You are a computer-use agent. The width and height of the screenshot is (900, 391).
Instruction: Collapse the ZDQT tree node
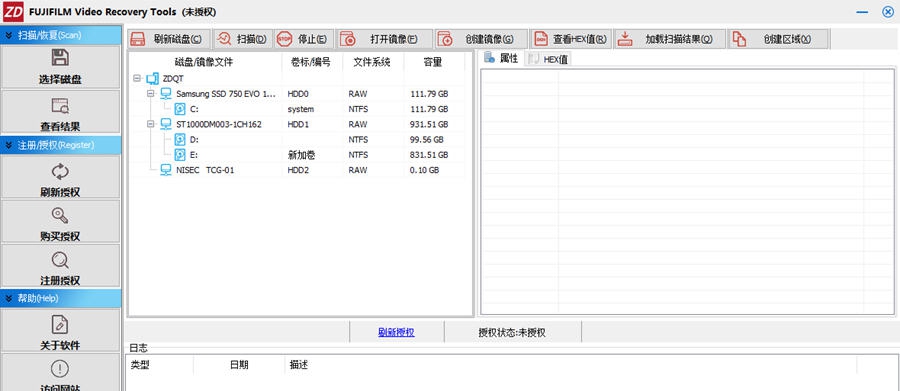137,79
